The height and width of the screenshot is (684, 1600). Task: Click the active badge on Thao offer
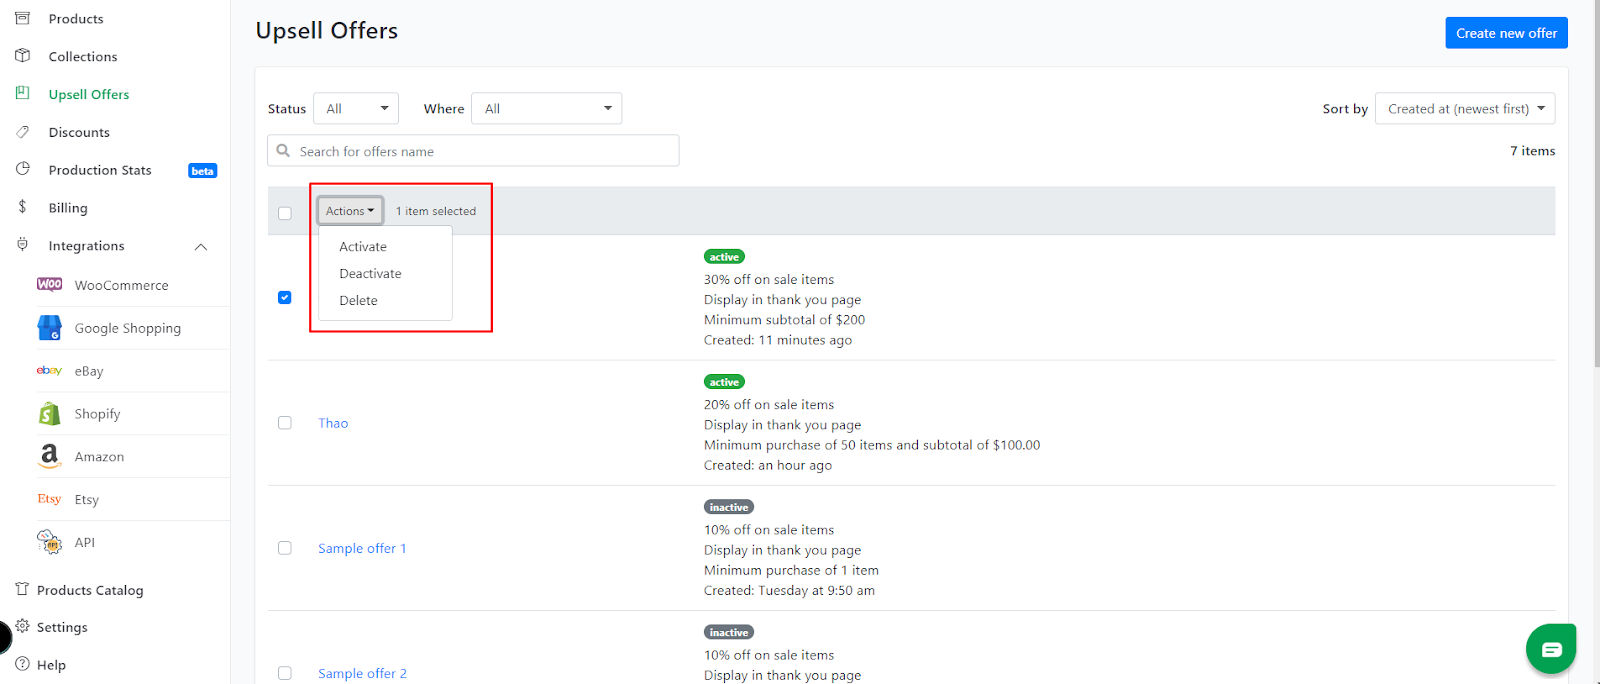click(724, 382)
